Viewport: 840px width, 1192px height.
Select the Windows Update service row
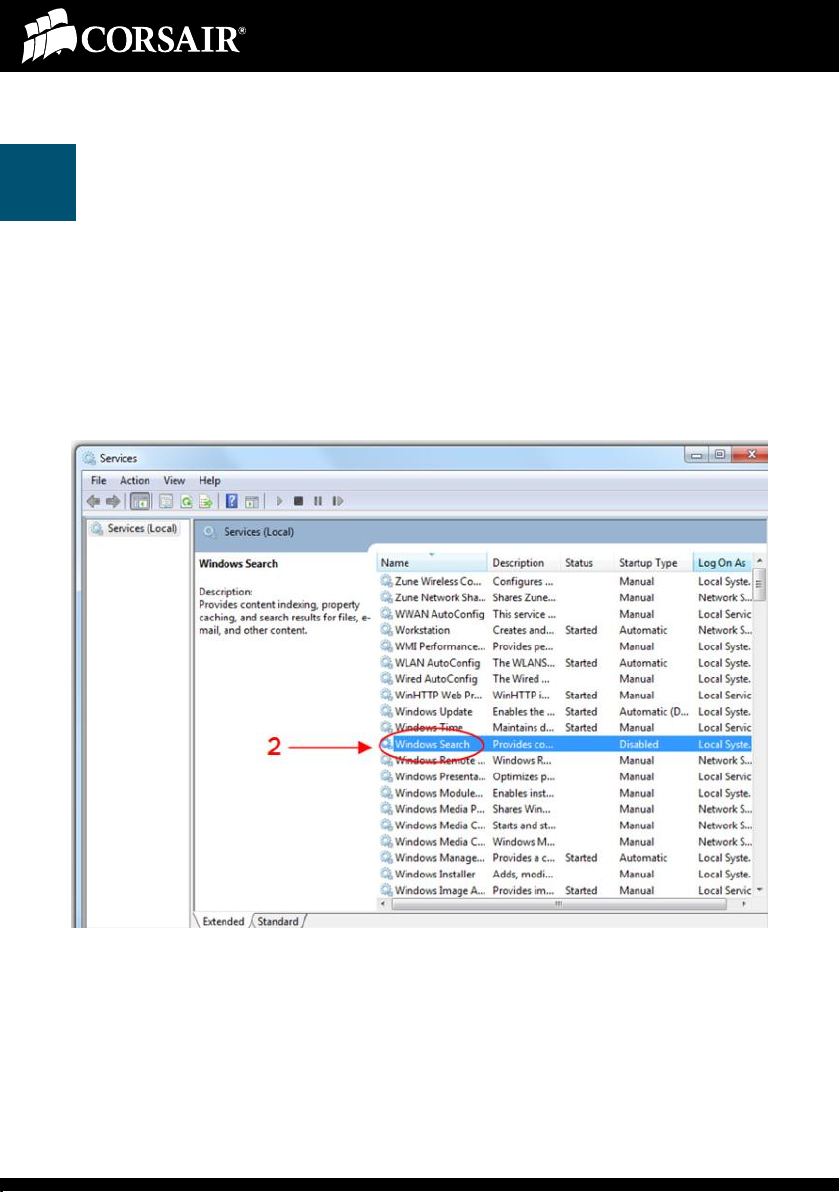tap(433, 711)
